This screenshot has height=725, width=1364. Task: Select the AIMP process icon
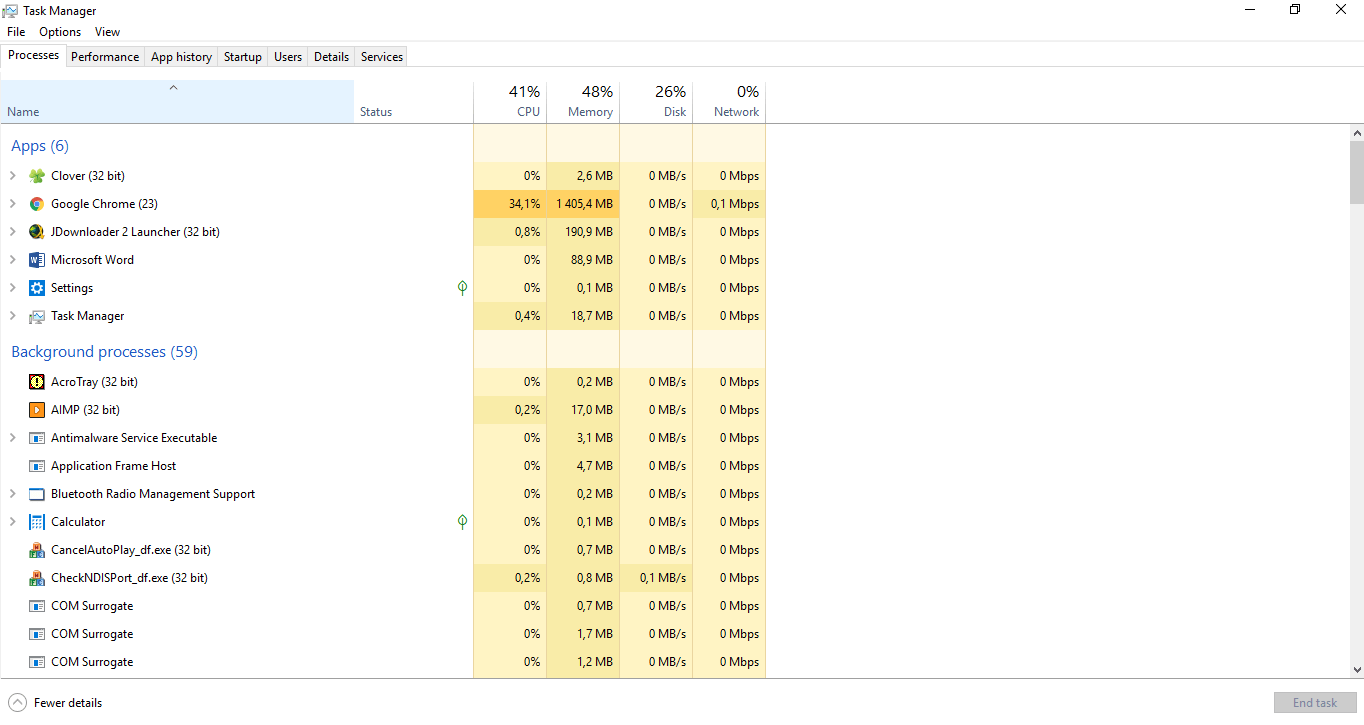click(36, 409)
